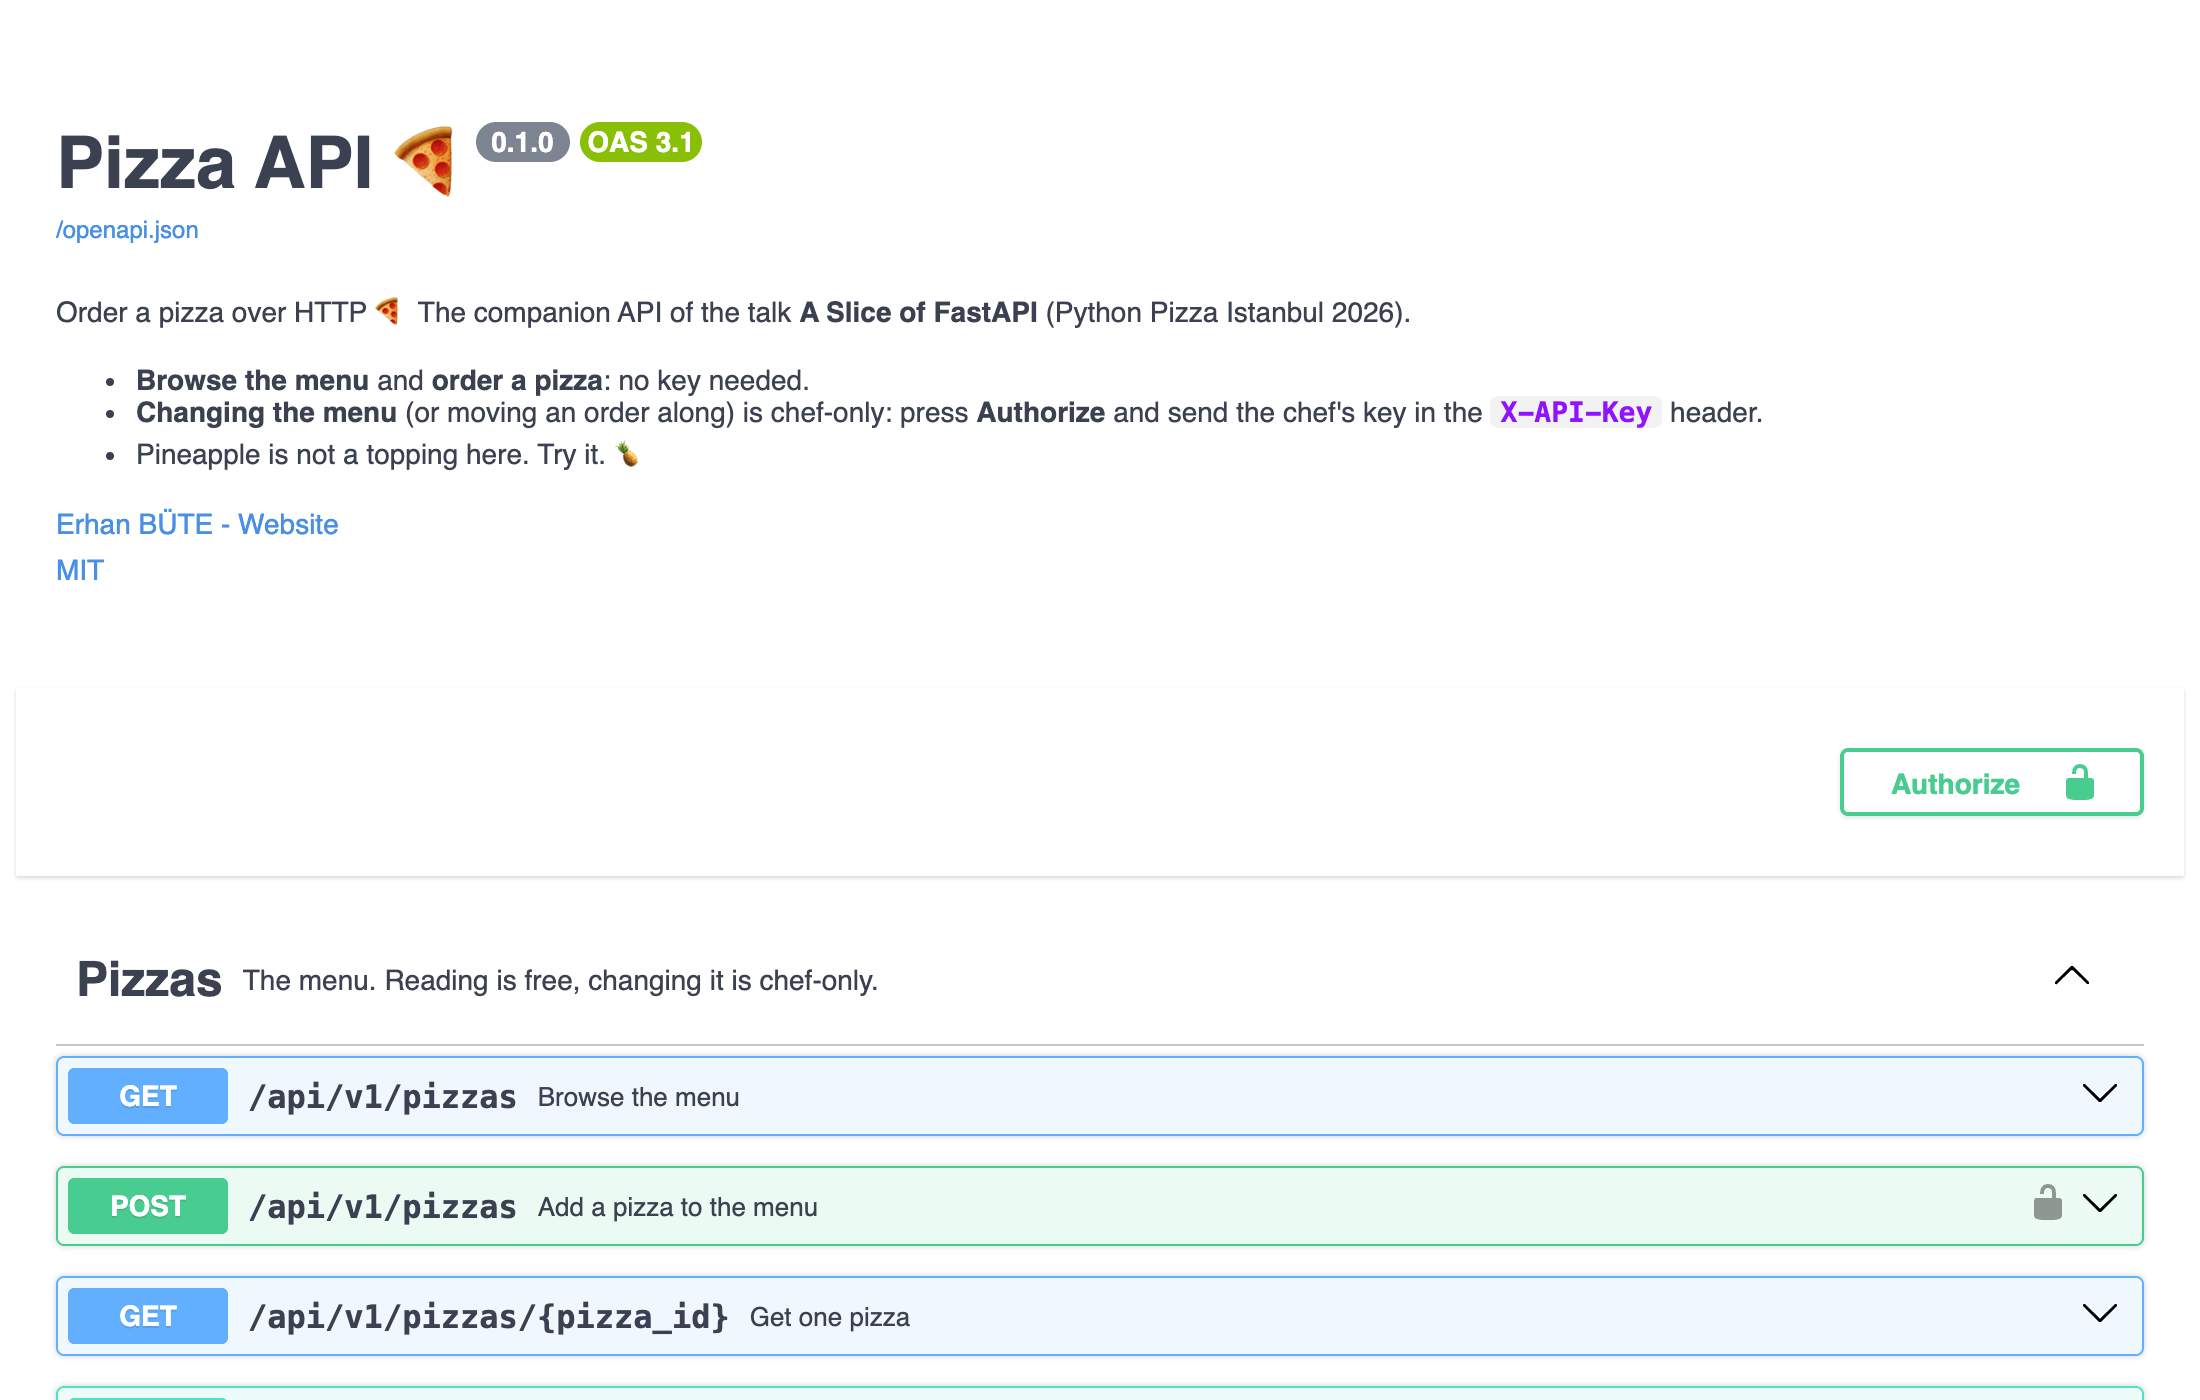Click the padlock on POST /api/v1/pizzas row
The width and height of the screenshot is (2200, 1400).
pyautogui.click(x=2047, y=1203)
